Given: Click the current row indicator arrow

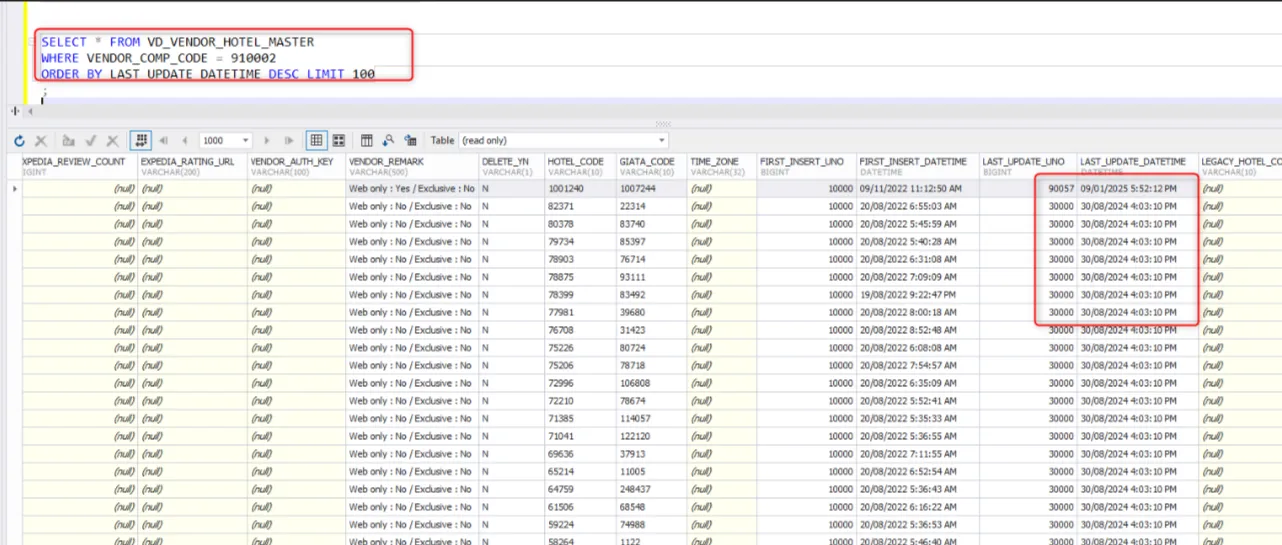Looking at the screenshot, I should tap(14, 189).
